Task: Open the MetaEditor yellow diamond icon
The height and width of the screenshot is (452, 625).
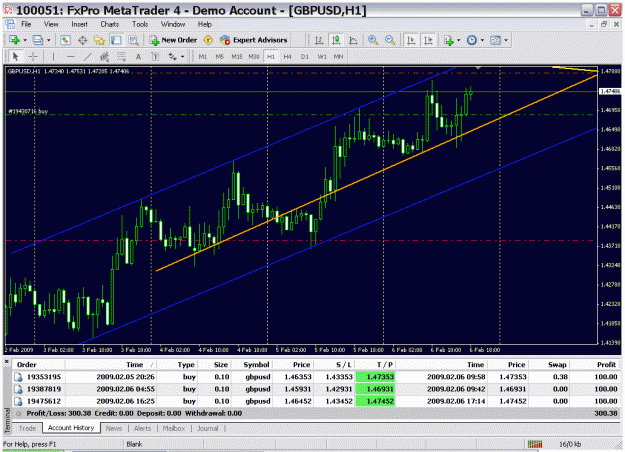Action: coord(208,40)
